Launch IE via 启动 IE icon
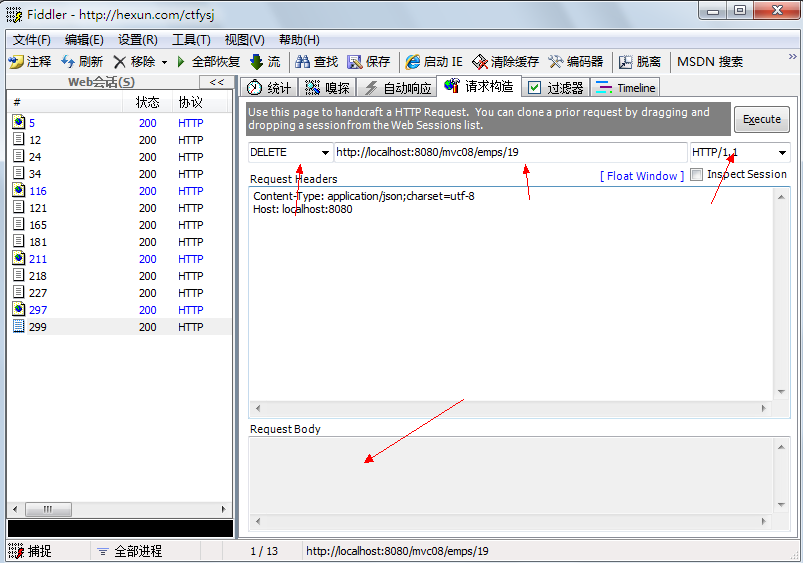The width and height of the screenshot is (803, 563). (413, 62)
